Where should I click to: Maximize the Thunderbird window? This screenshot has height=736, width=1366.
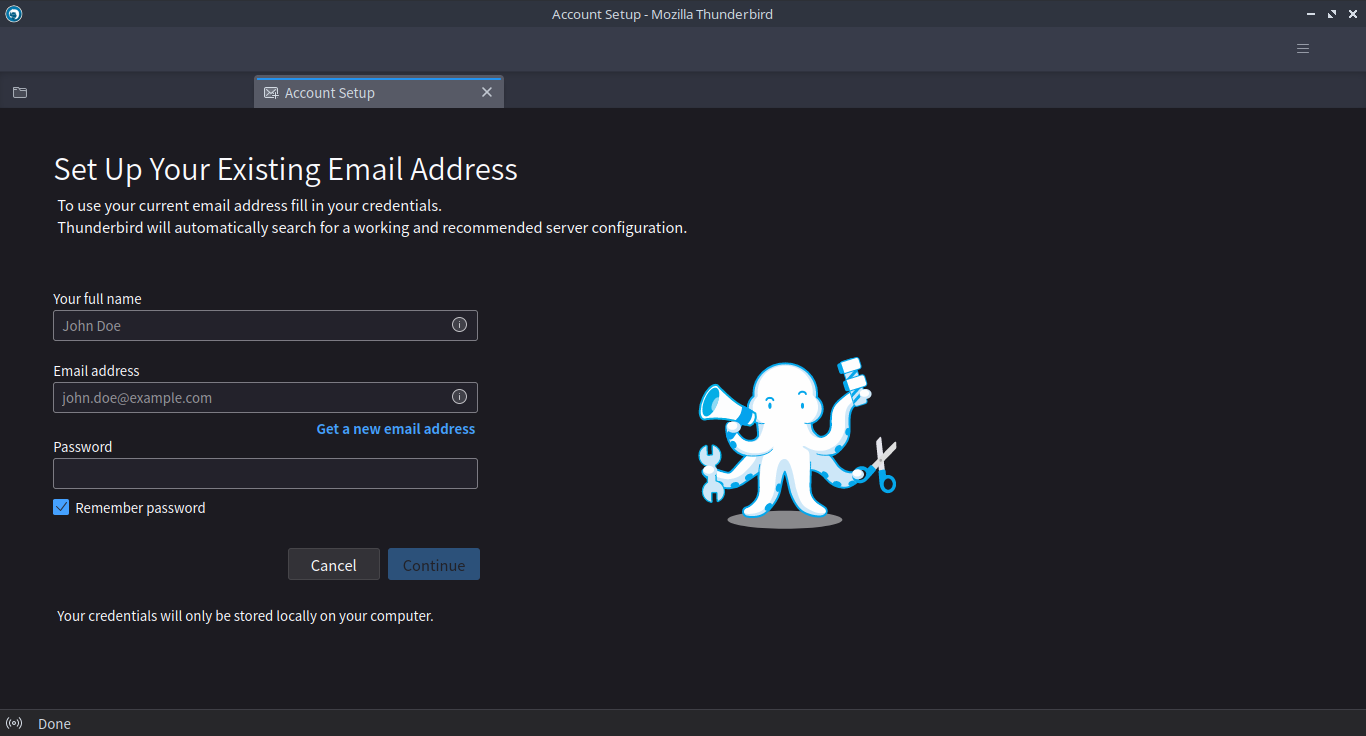[x=1332, y=14]
